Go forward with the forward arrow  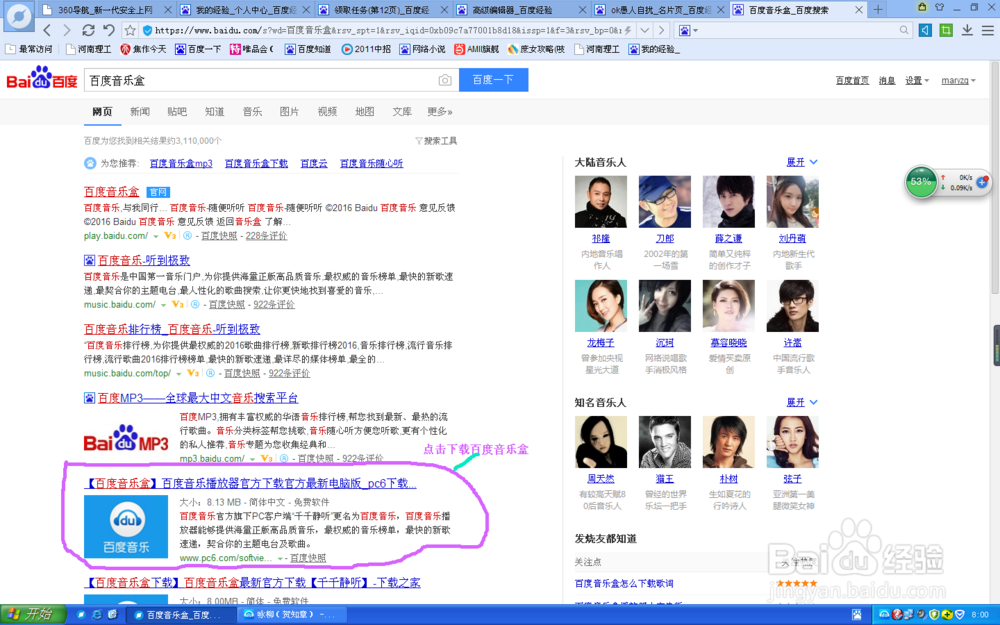[x=66, y=30]
